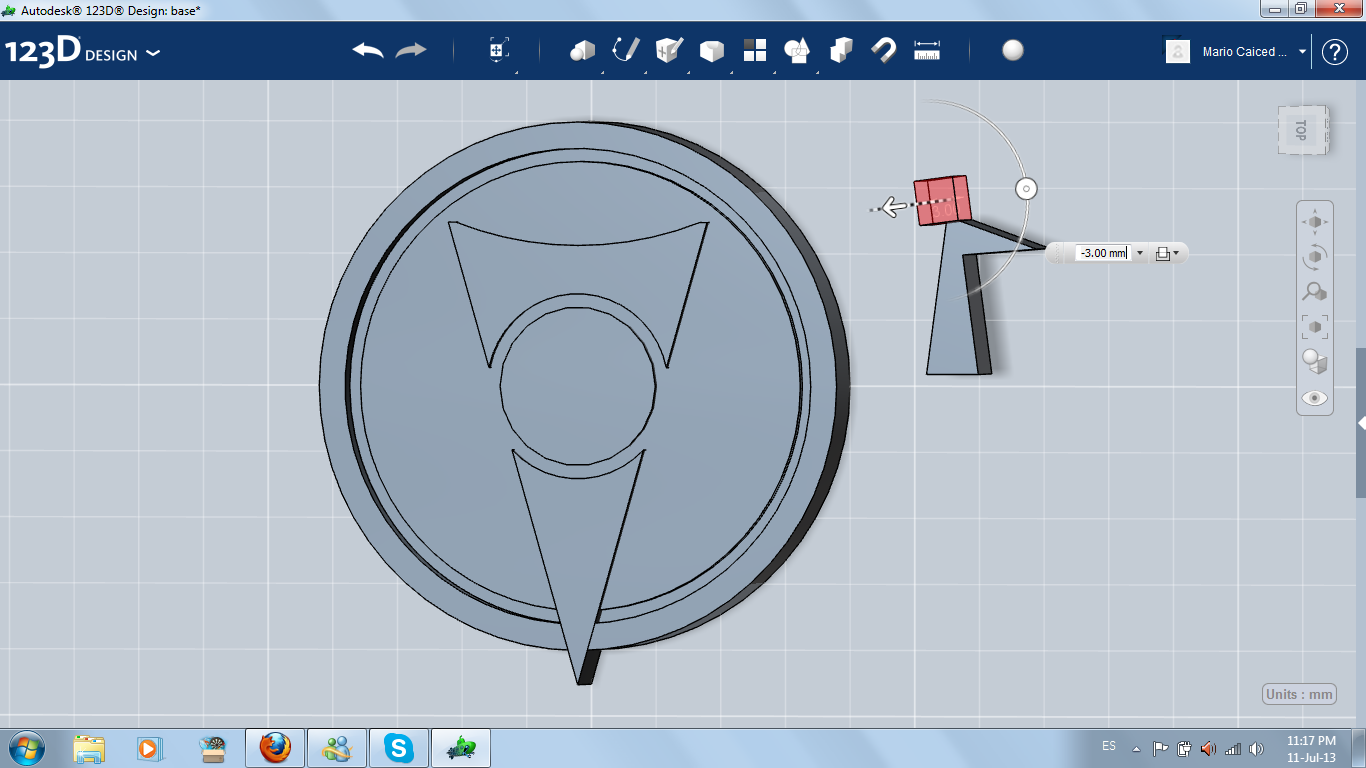Open the visual style shading options
The image size is (1366, 768).
[x=1314, y=362]
